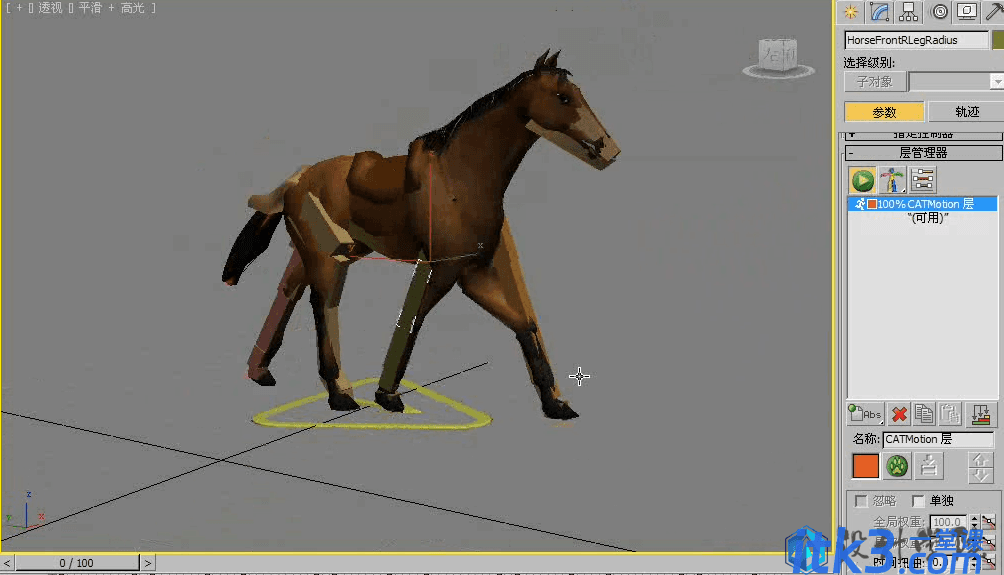
Task: Edit the CATMotion 层 name field
Action: tap(938, 439)
